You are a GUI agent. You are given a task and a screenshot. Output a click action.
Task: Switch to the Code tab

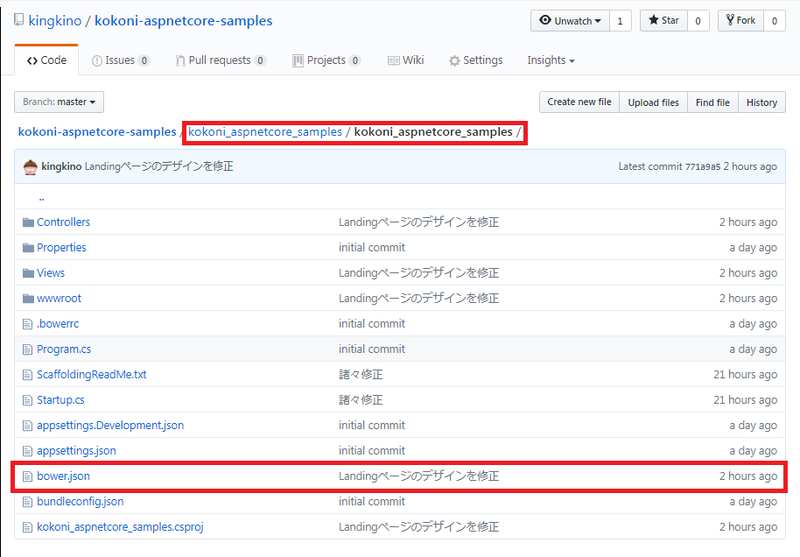46,60
